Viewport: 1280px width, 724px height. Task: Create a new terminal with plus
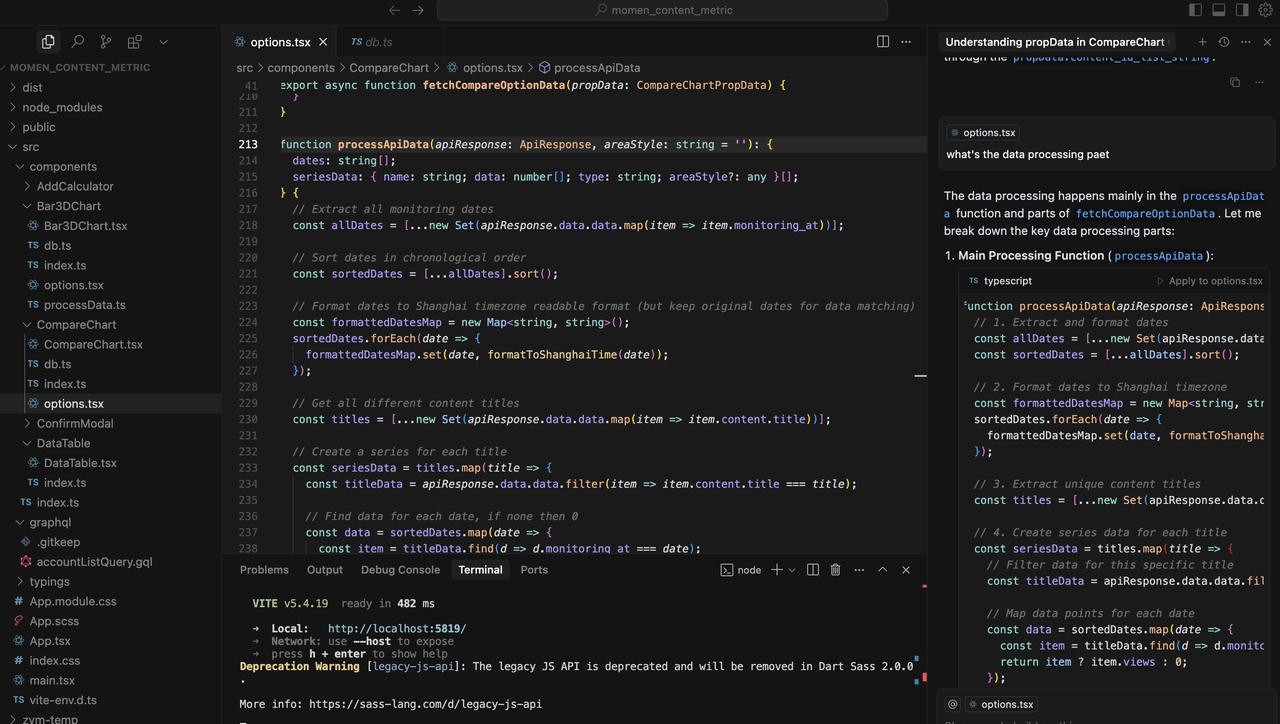tap(777, 570)
